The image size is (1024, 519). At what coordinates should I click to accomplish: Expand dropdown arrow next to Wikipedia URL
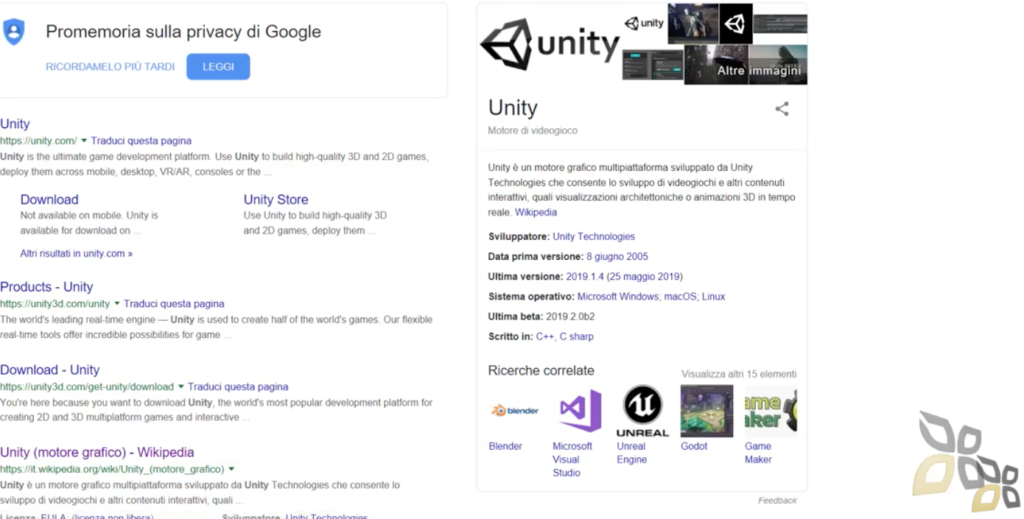[231, 469]
